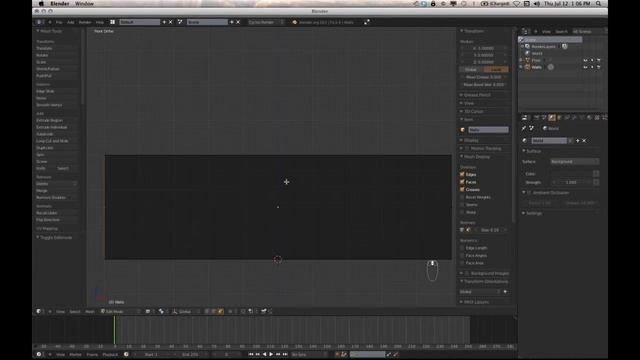This screenshot has width=640, height=360.
Task: Open the Add menu in info header
Action: [x=71, y=22]
